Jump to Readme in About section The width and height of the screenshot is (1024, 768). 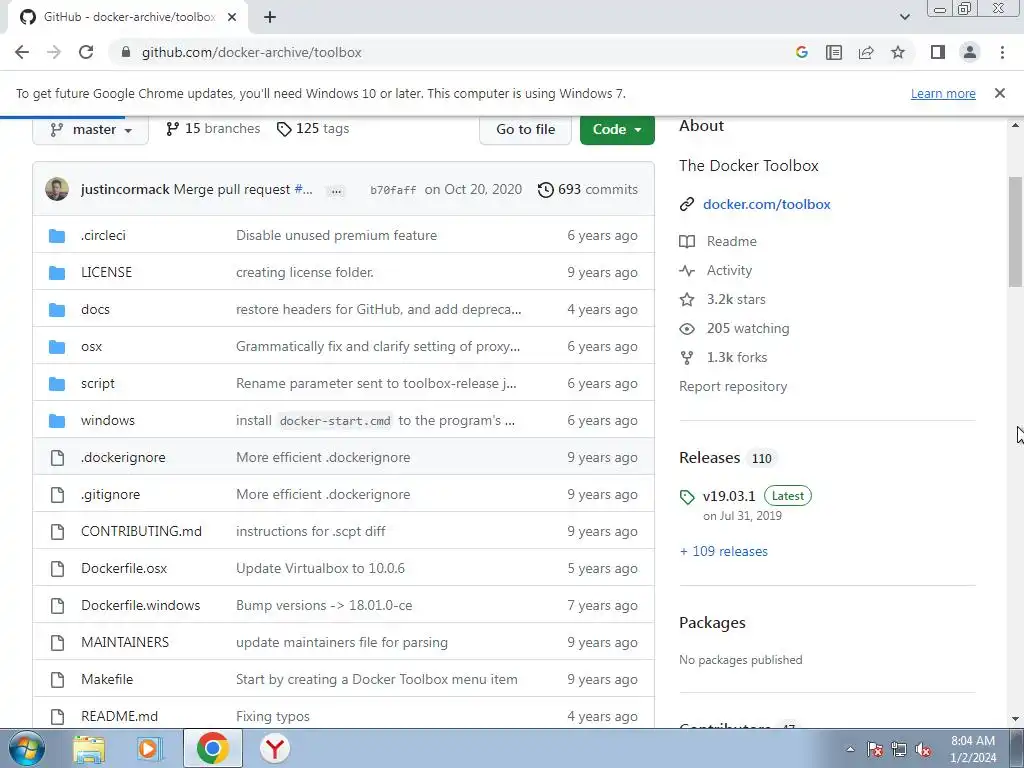point(731,241)
